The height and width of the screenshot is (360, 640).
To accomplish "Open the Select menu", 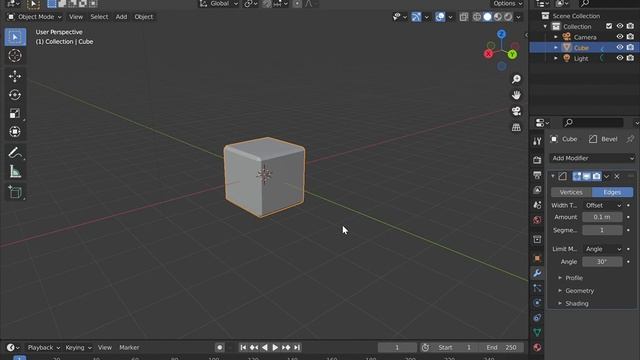I will [x=99, y=17].
